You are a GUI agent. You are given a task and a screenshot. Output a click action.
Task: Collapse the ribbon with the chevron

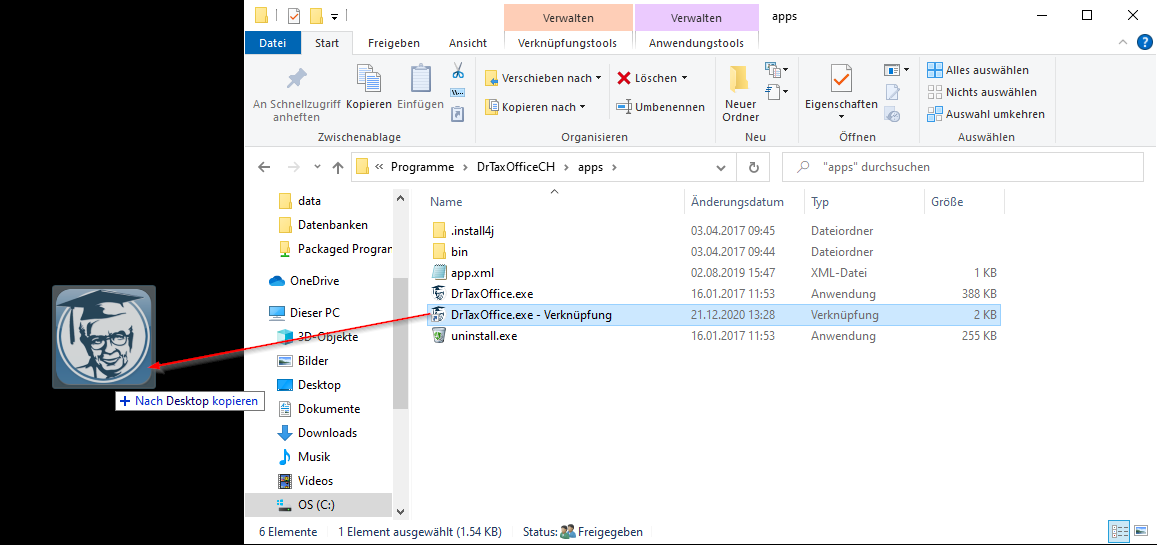(x=1123, y=43)
